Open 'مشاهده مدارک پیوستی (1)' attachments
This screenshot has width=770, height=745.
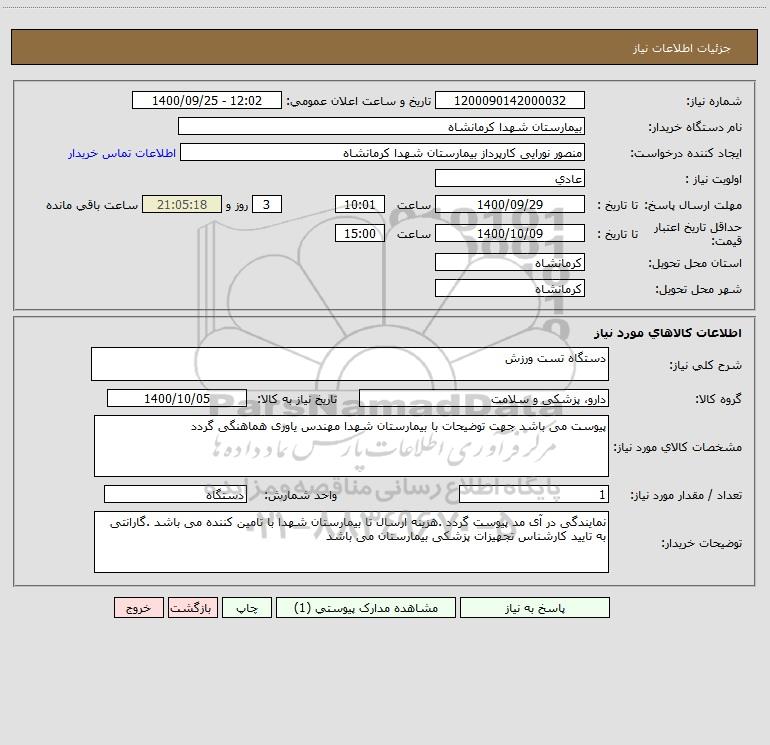[366, 607]
